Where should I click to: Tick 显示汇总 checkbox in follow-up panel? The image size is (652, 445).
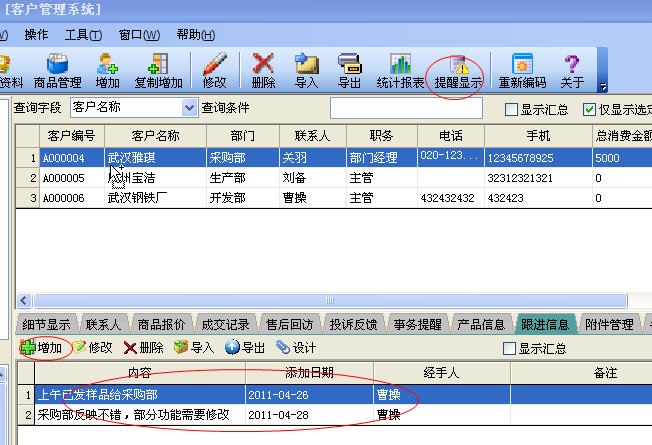pyautogui.click(x=509, y=349)
